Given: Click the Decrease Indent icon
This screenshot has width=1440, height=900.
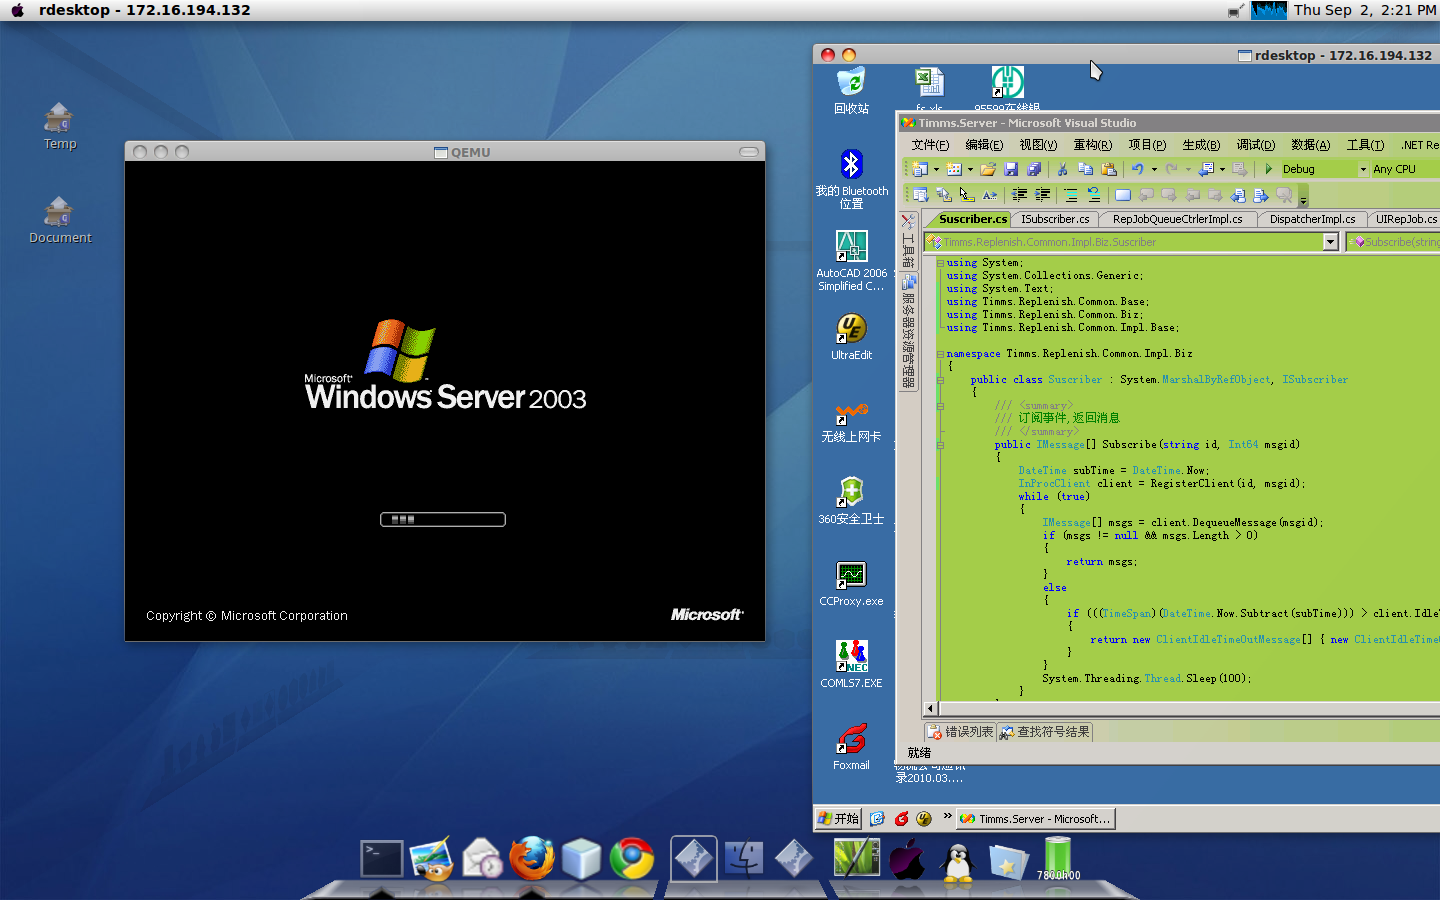Looking at the screenshot, I should (1019, 195).
